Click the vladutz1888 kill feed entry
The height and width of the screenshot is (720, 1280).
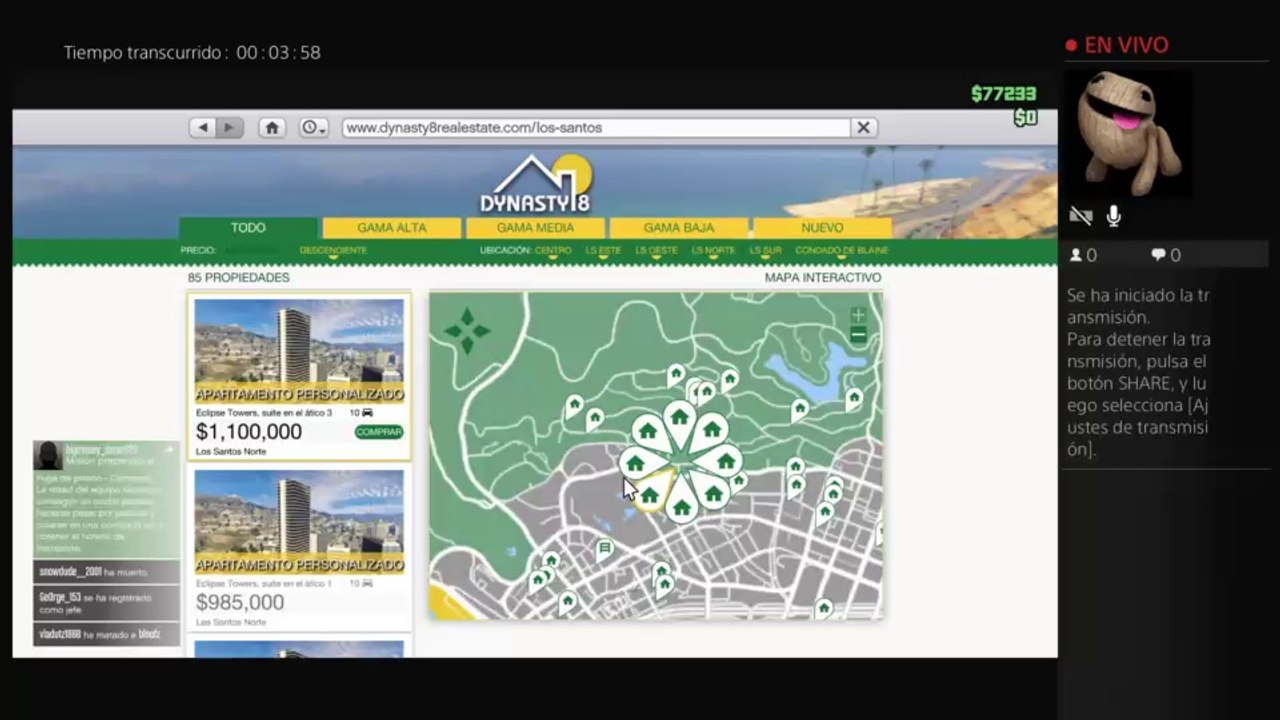[x=107, y=634]
